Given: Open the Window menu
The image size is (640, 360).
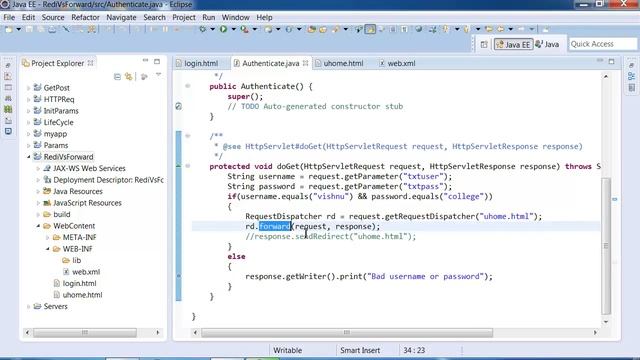Looking at the screenshot, I should [236, 18].
